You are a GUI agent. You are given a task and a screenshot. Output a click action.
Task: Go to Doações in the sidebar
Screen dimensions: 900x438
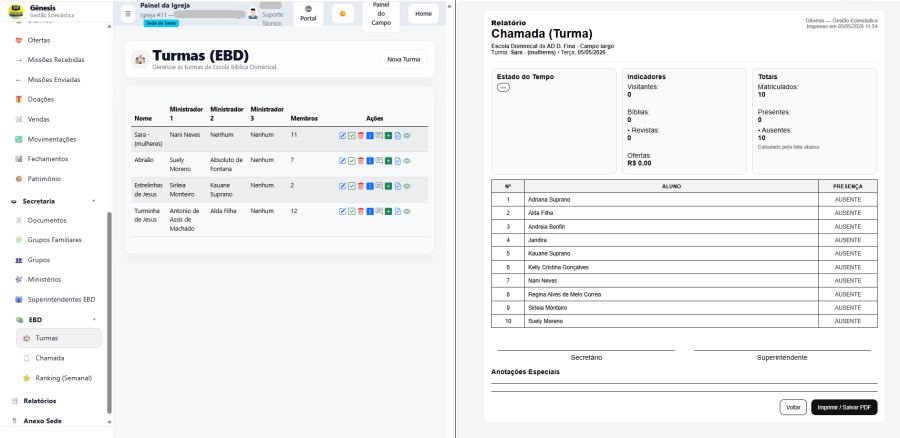click(41, 99)
